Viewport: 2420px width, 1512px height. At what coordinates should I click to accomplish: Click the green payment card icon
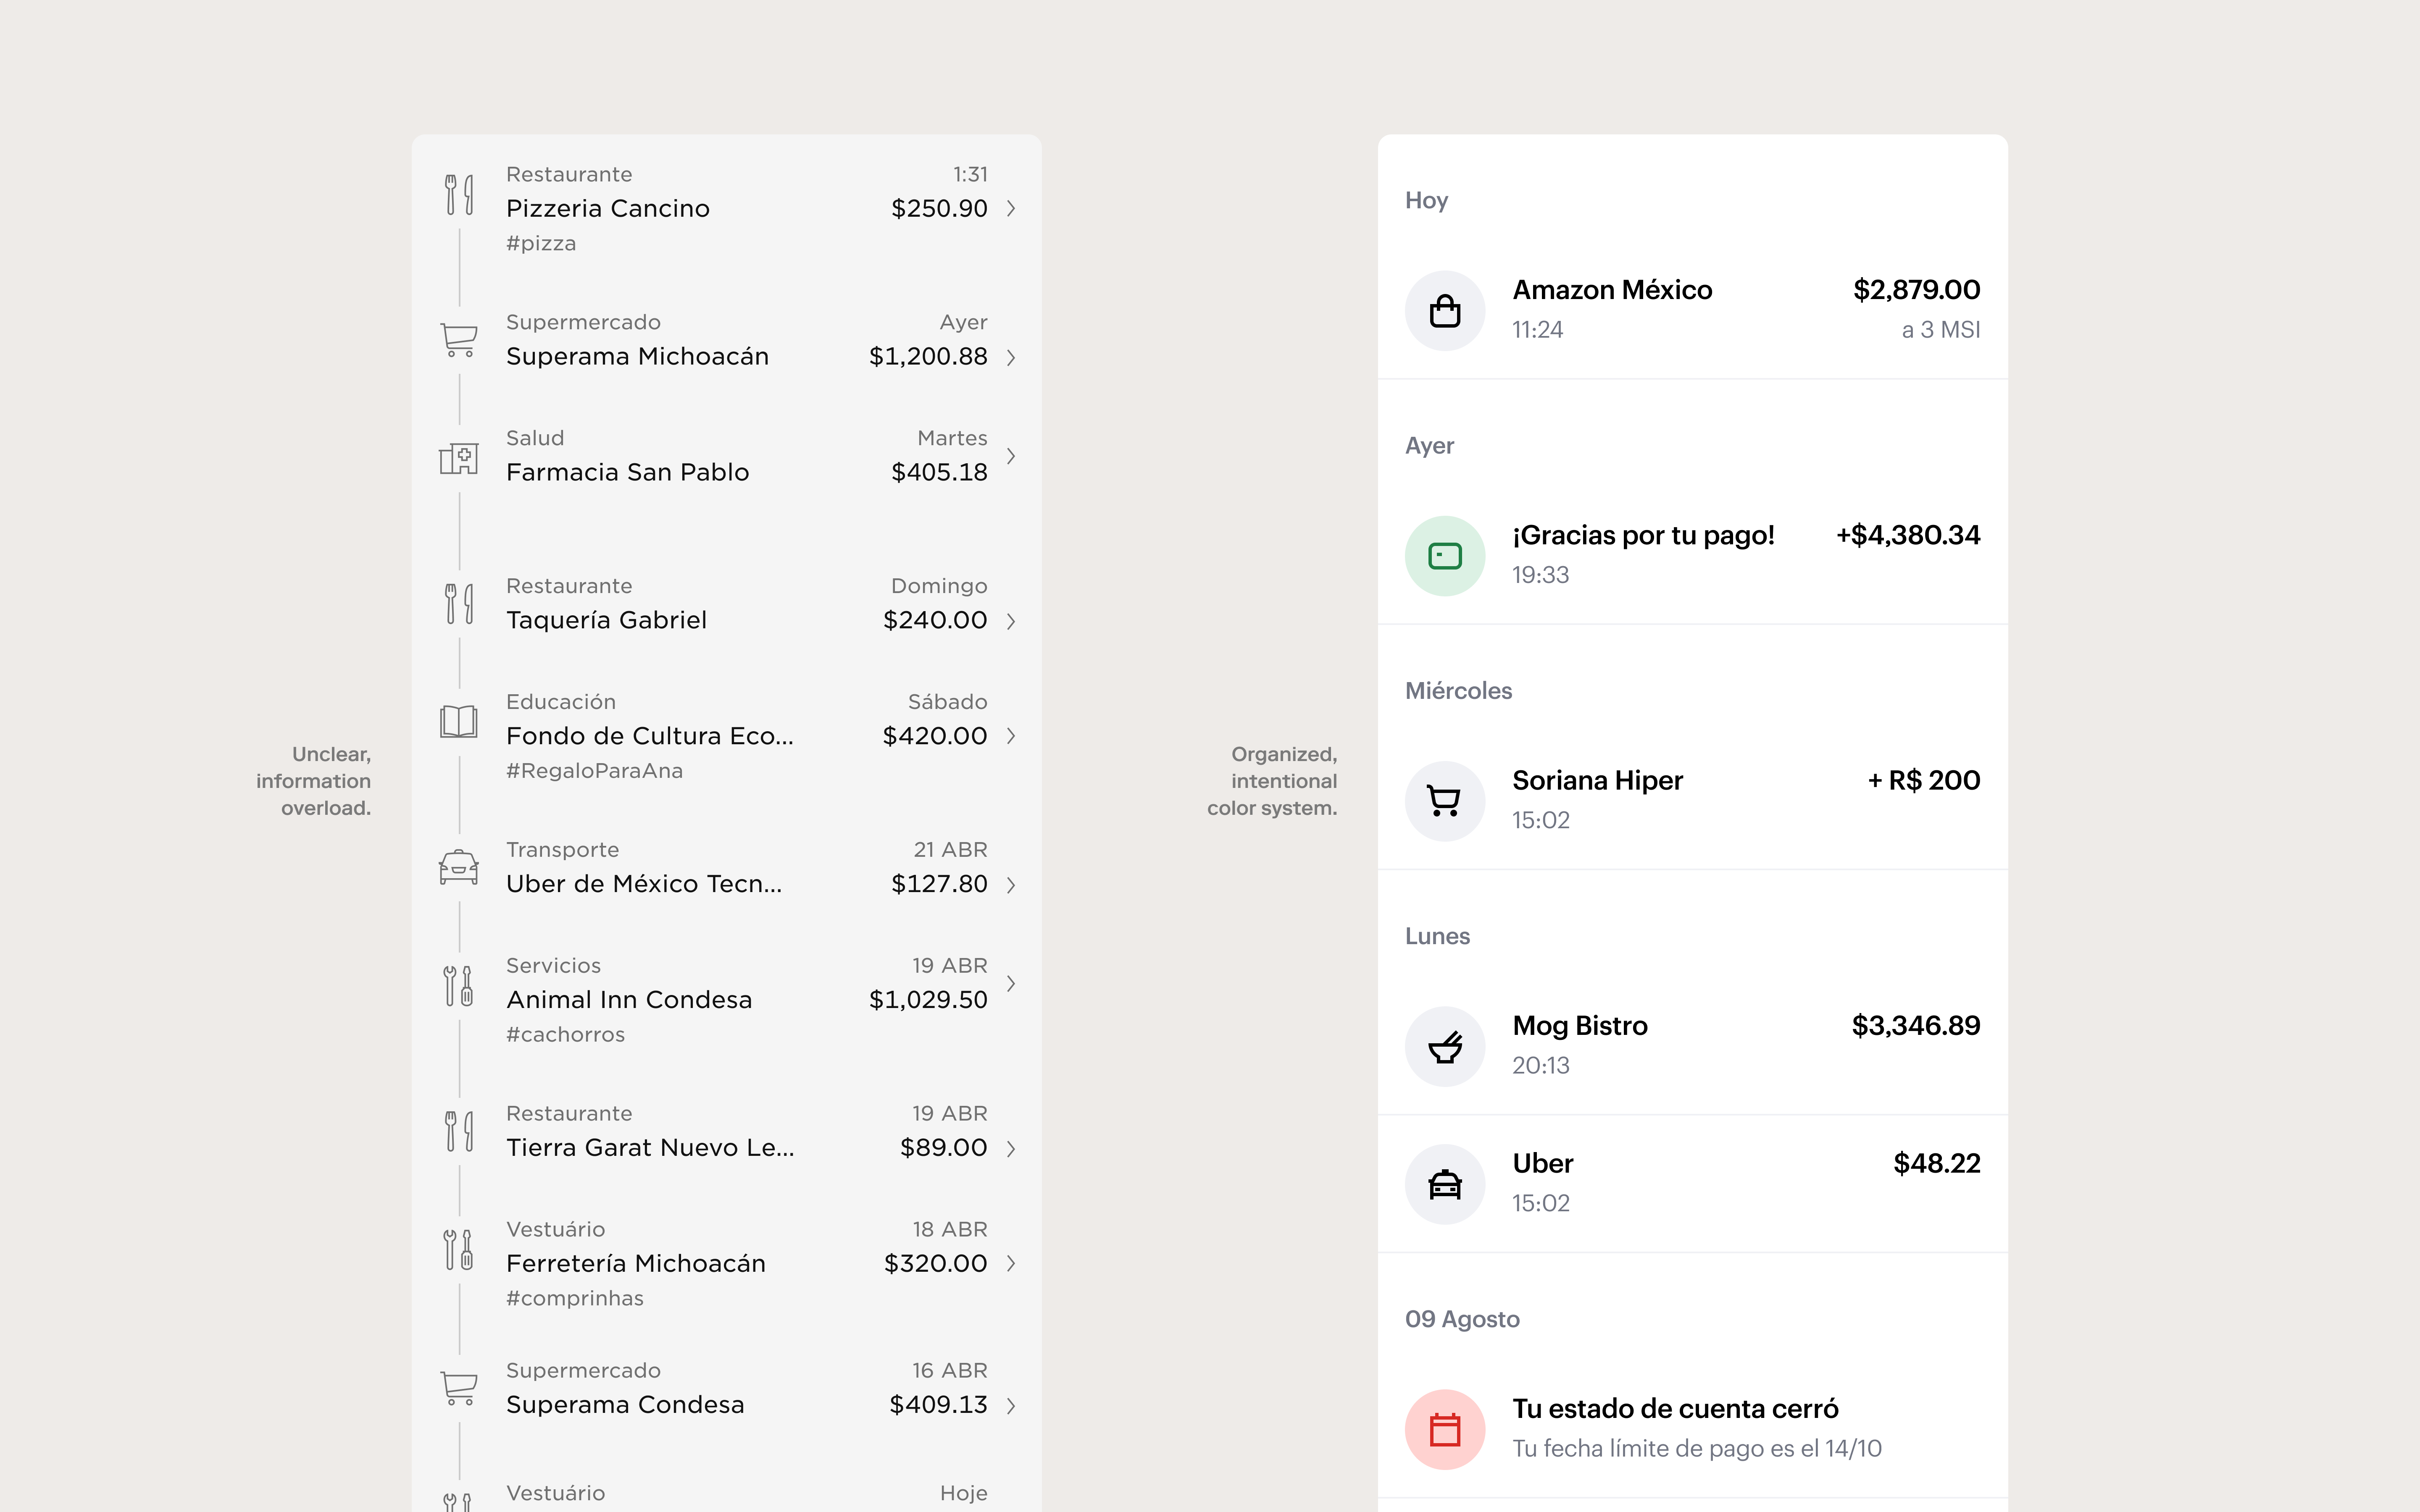(1445, 556)
